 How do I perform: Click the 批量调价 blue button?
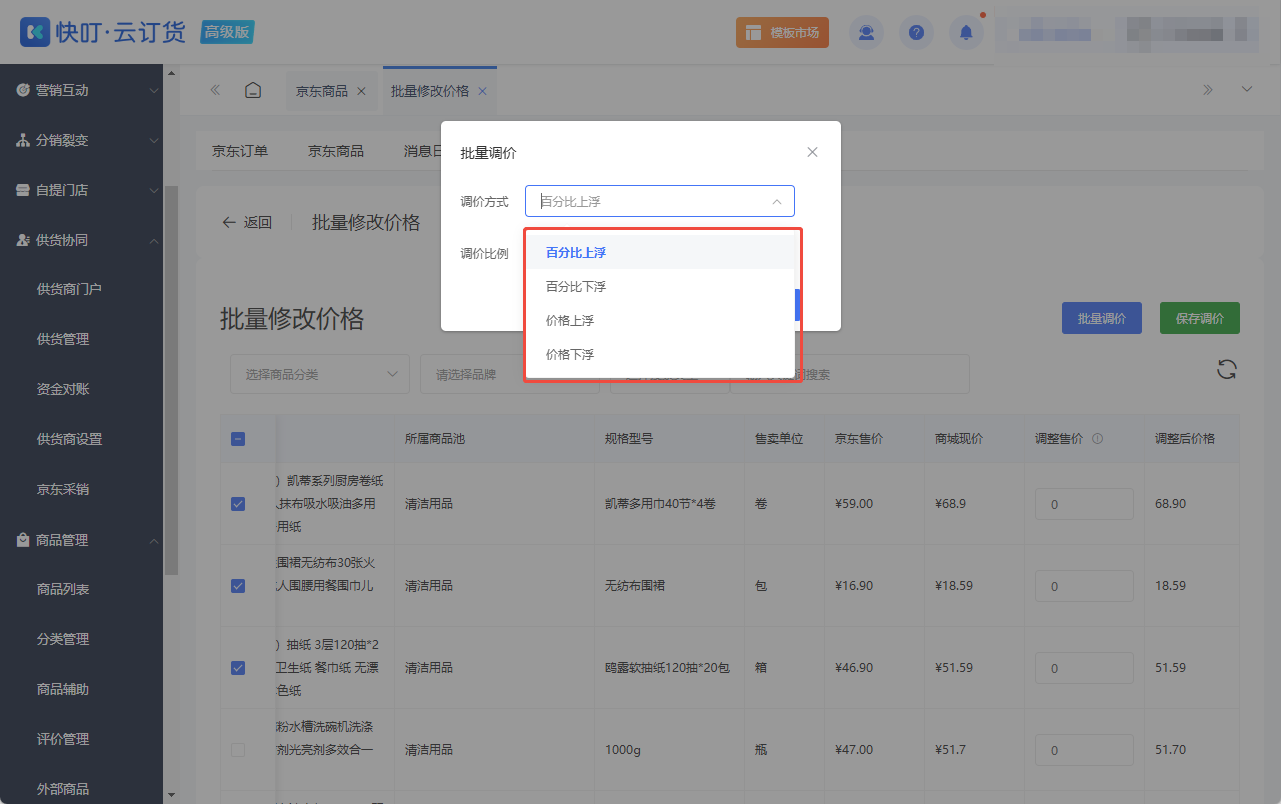click(1101, 318)
